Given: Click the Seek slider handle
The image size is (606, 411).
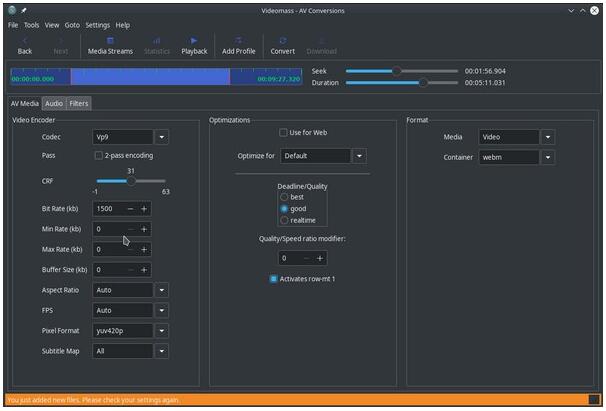Looking at the screenshot, I should click(397, 71).
